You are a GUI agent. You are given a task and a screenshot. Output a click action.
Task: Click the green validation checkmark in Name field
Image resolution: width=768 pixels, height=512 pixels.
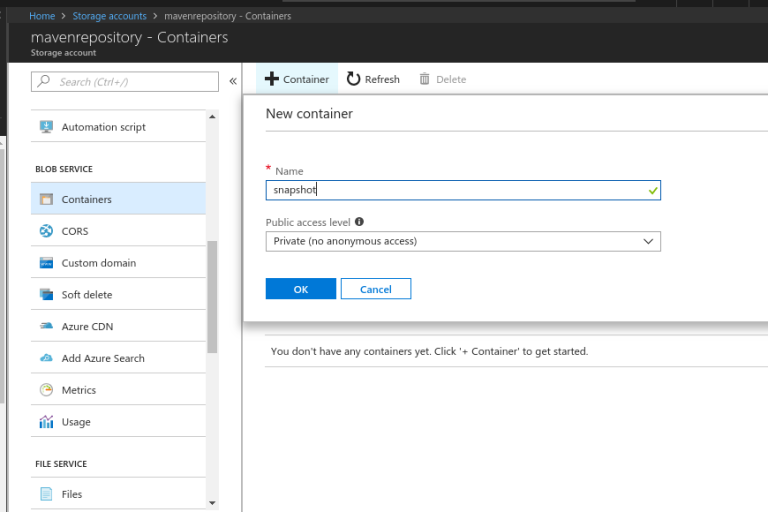[x=652, y=191]
